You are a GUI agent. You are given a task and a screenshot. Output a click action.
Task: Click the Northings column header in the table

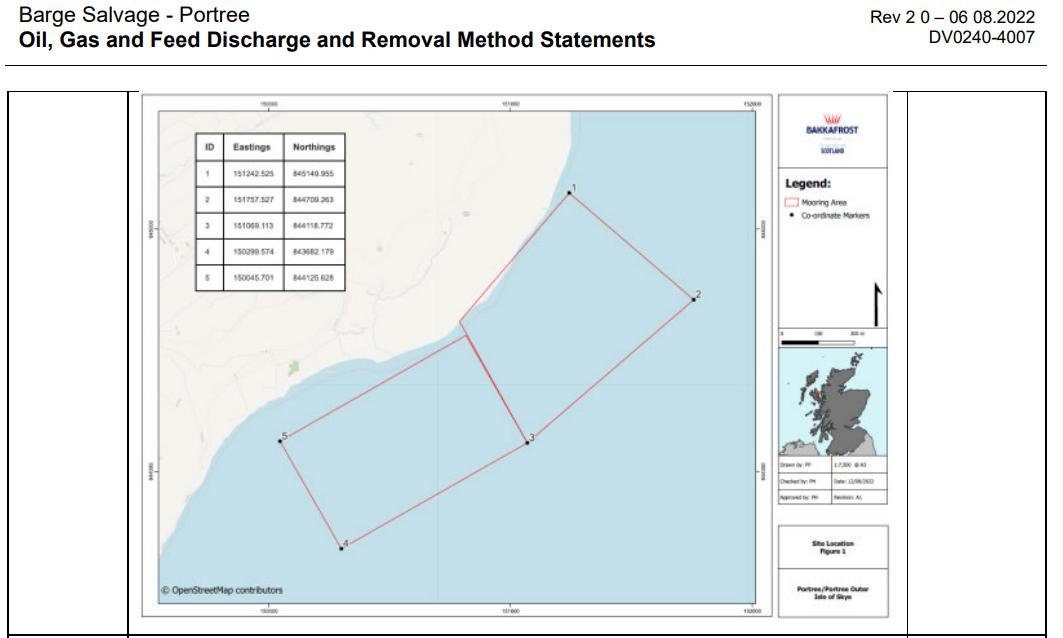[x=314, y=147]
